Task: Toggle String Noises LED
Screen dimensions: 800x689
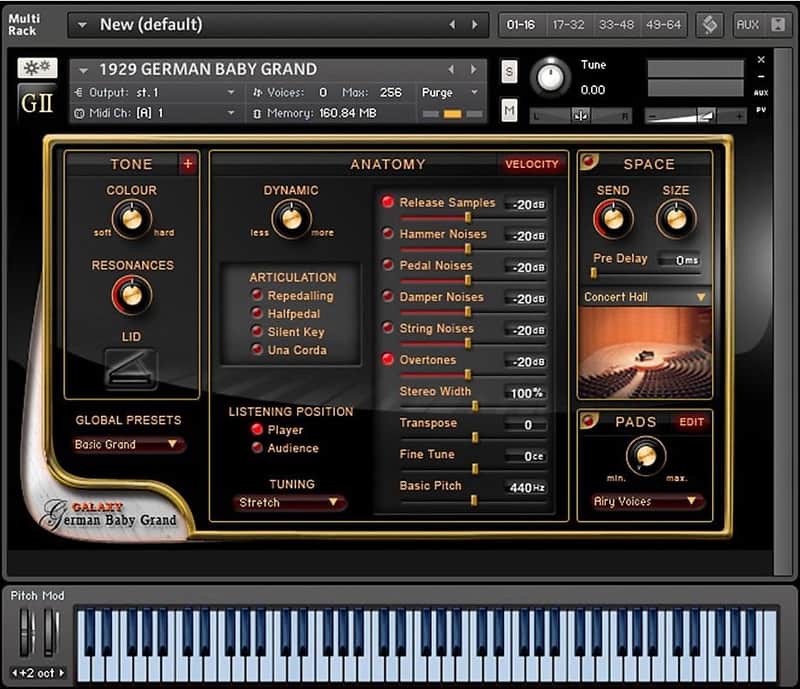Action: coord(388,327)
